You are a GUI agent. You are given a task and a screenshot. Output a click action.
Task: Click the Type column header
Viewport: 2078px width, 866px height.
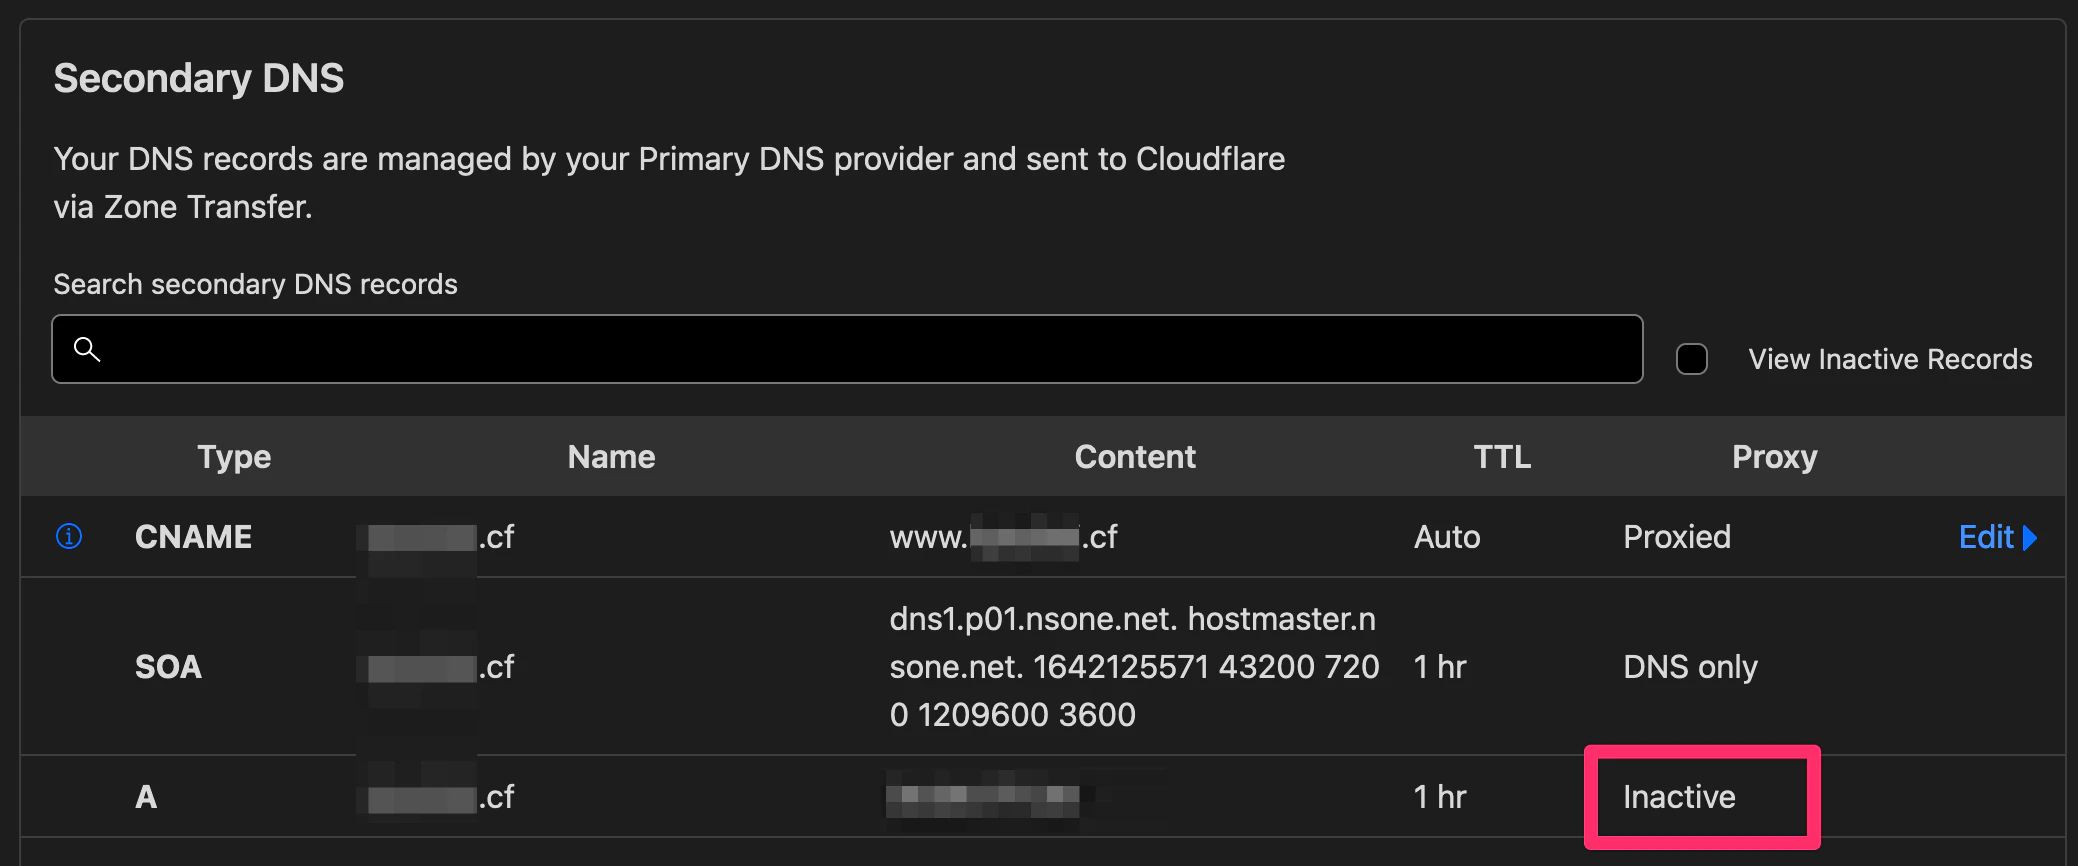coord(234,457)
